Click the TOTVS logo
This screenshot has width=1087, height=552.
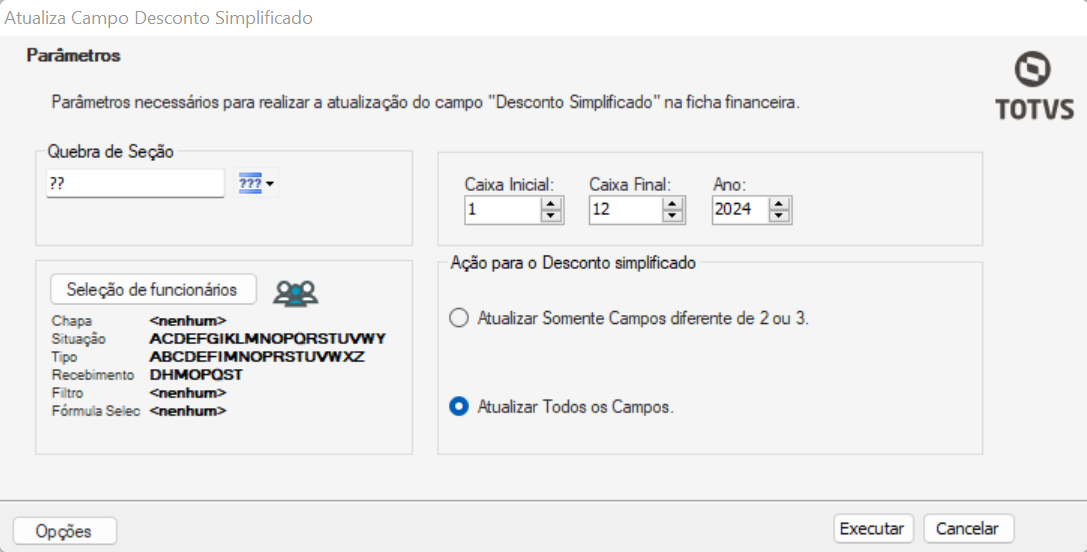[1033, 87]
